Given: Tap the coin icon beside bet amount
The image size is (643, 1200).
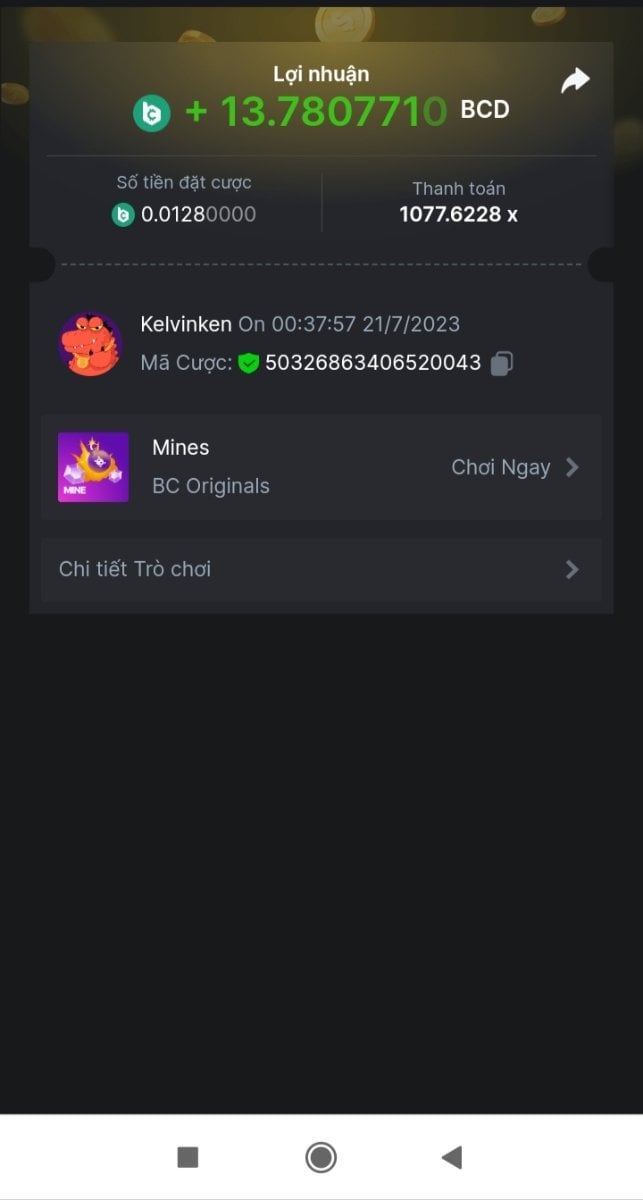Looking at the screenshot, I should coord(123,214).
